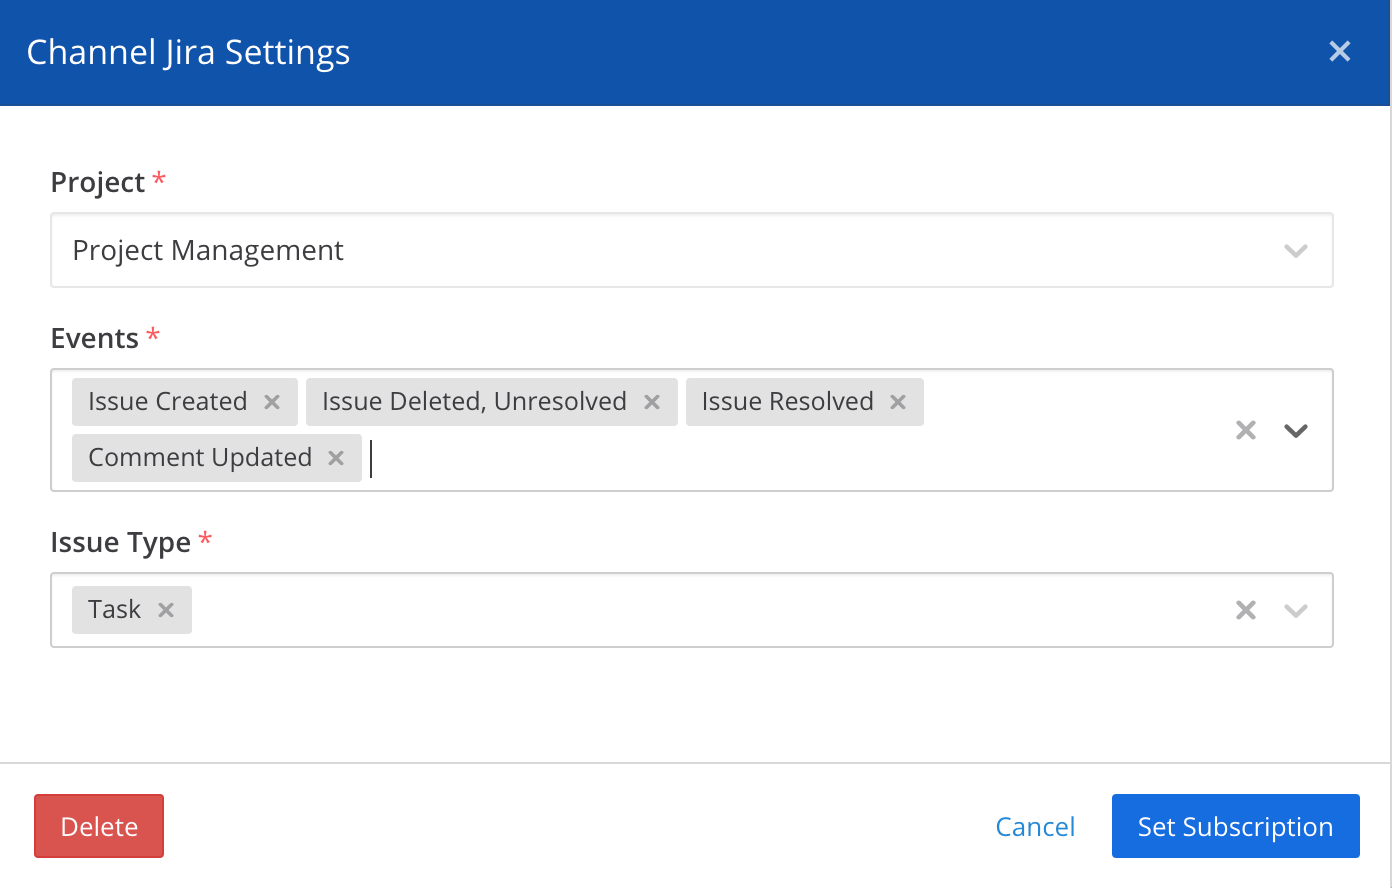
Task: Expand the Issue Type dropdown
Action: pyautogui.click(x=1296, y=609)
